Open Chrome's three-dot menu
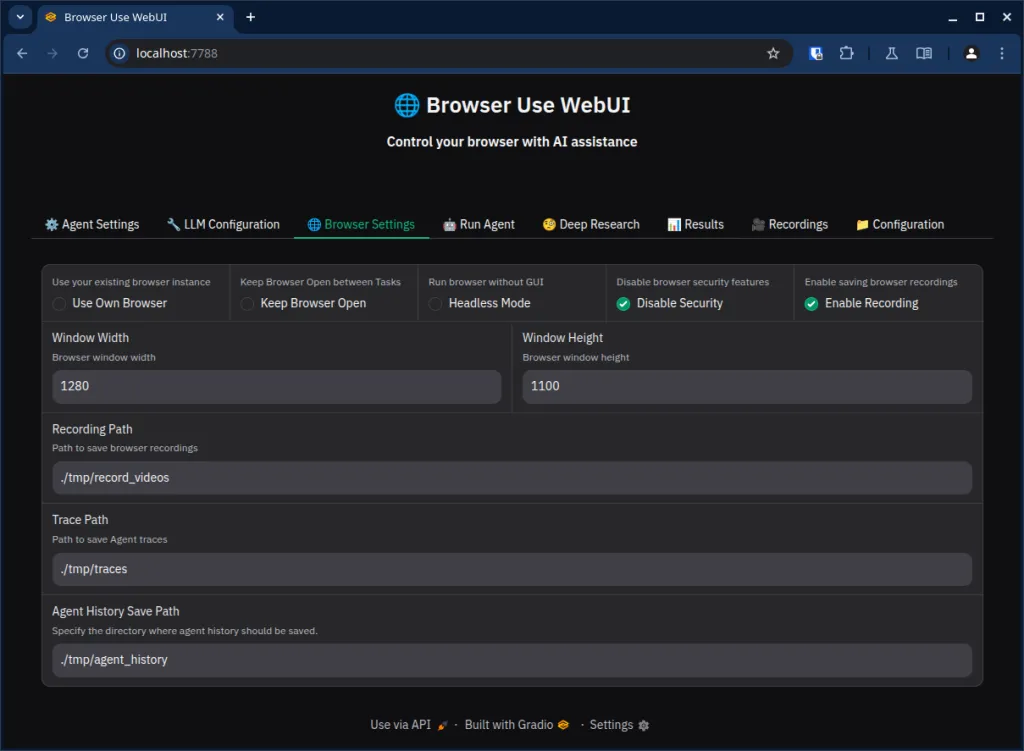Image resolution: width=1024 pixels, height=751 pixels. (1002, 54)
